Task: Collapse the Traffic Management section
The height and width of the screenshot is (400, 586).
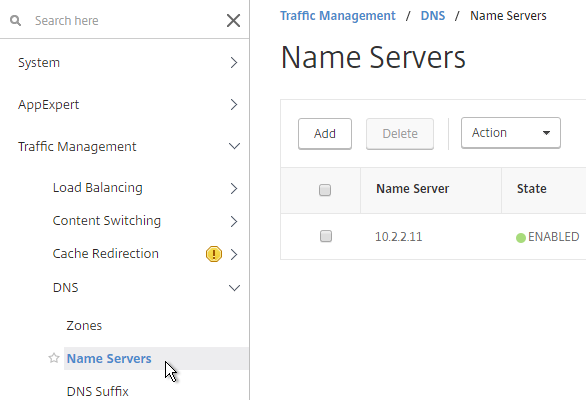Action: pos(234,146)
